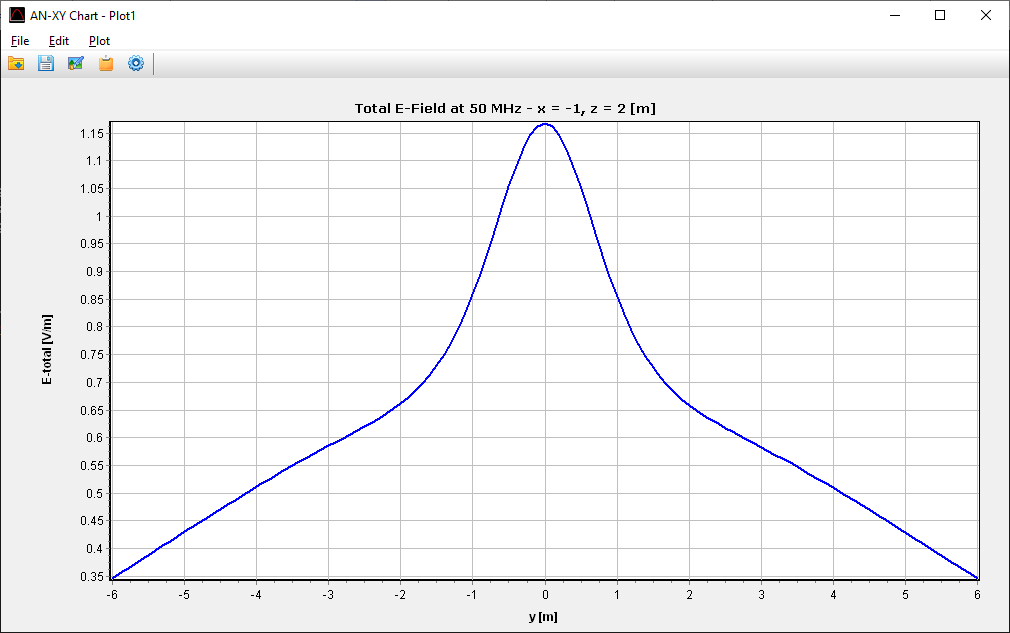Click the -6 tick label on the horizontal axis
Viewport: 1010px width, 633px height.
pos(112,594)
